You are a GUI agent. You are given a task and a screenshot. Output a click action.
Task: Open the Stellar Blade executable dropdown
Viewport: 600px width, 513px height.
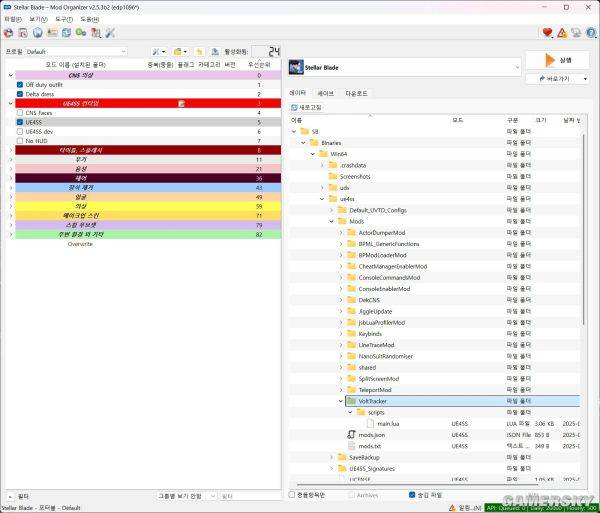pos(404,67)
